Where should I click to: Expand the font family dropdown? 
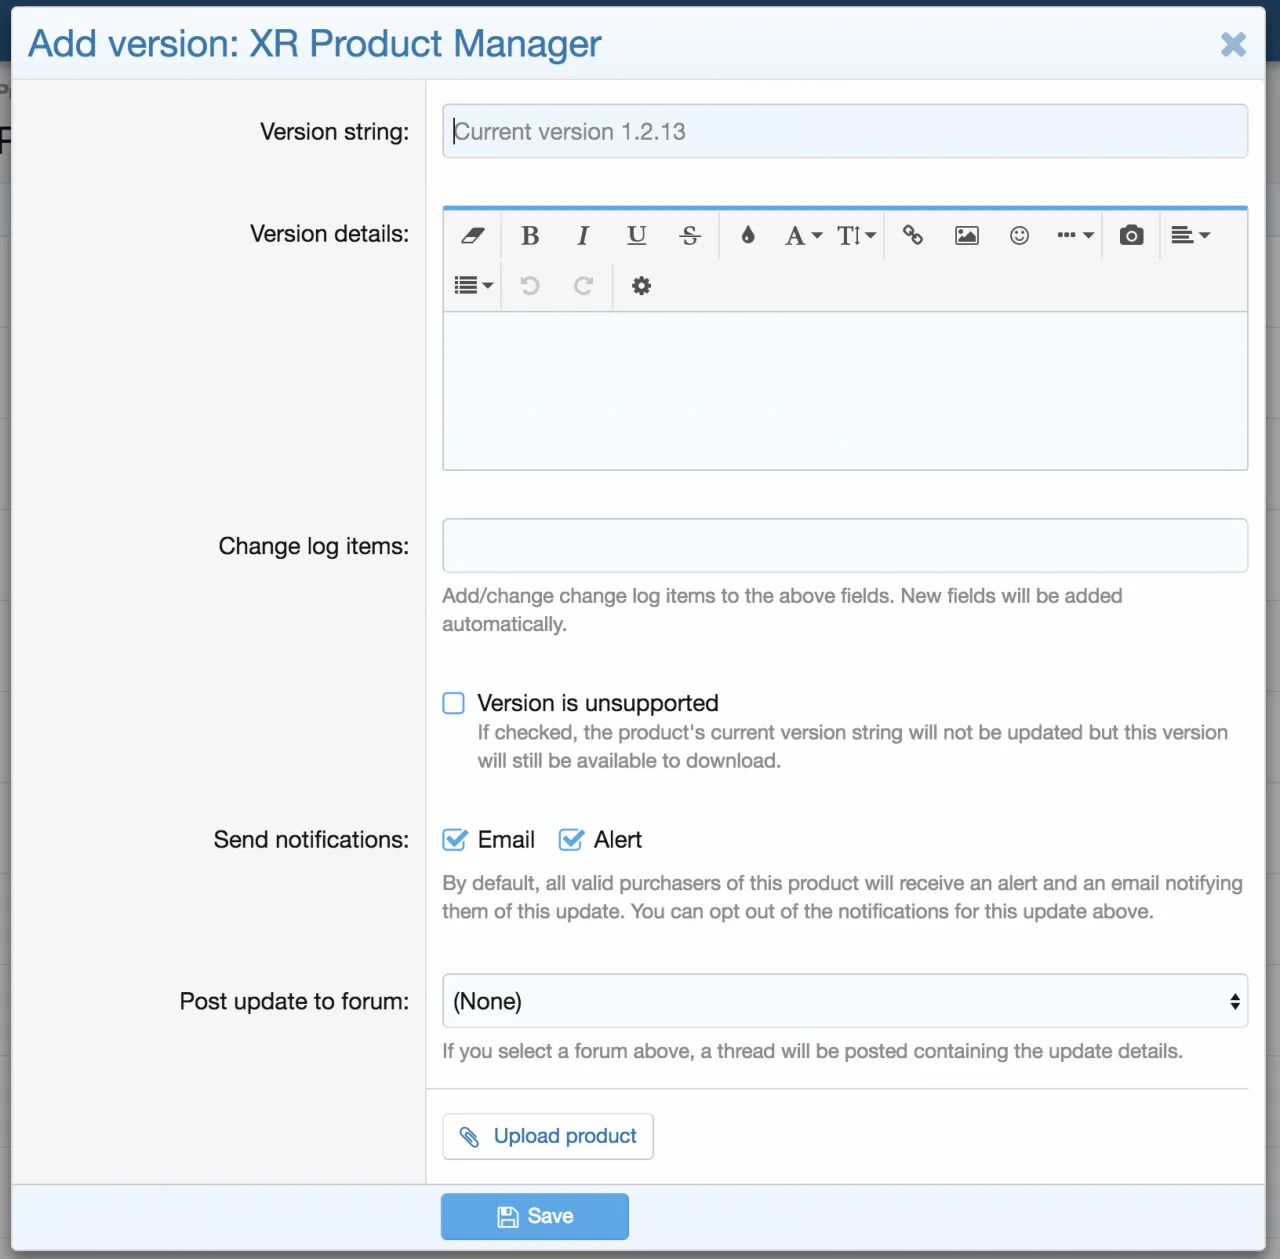(x=802, y=236)
